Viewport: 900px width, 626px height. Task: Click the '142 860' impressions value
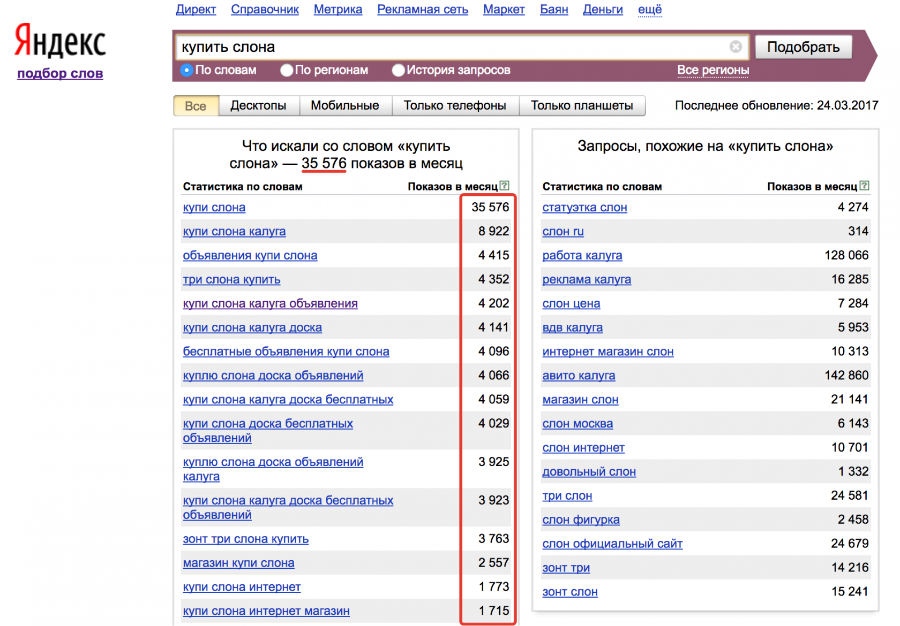847,376
